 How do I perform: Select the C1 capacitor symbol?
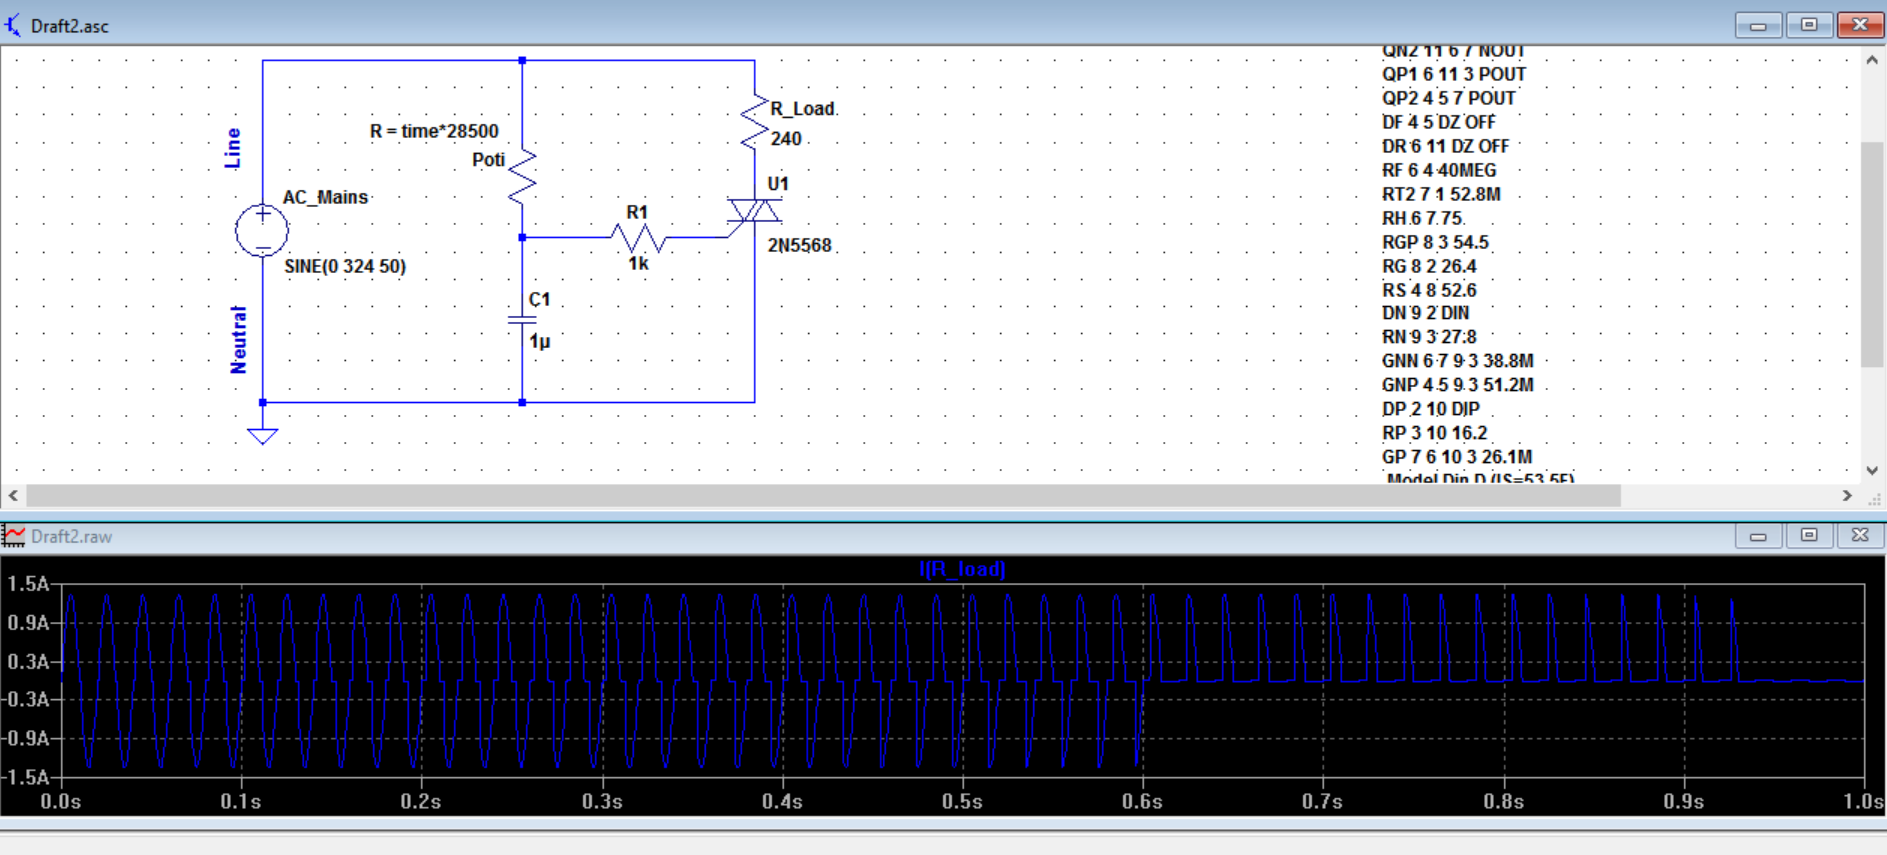522,320
